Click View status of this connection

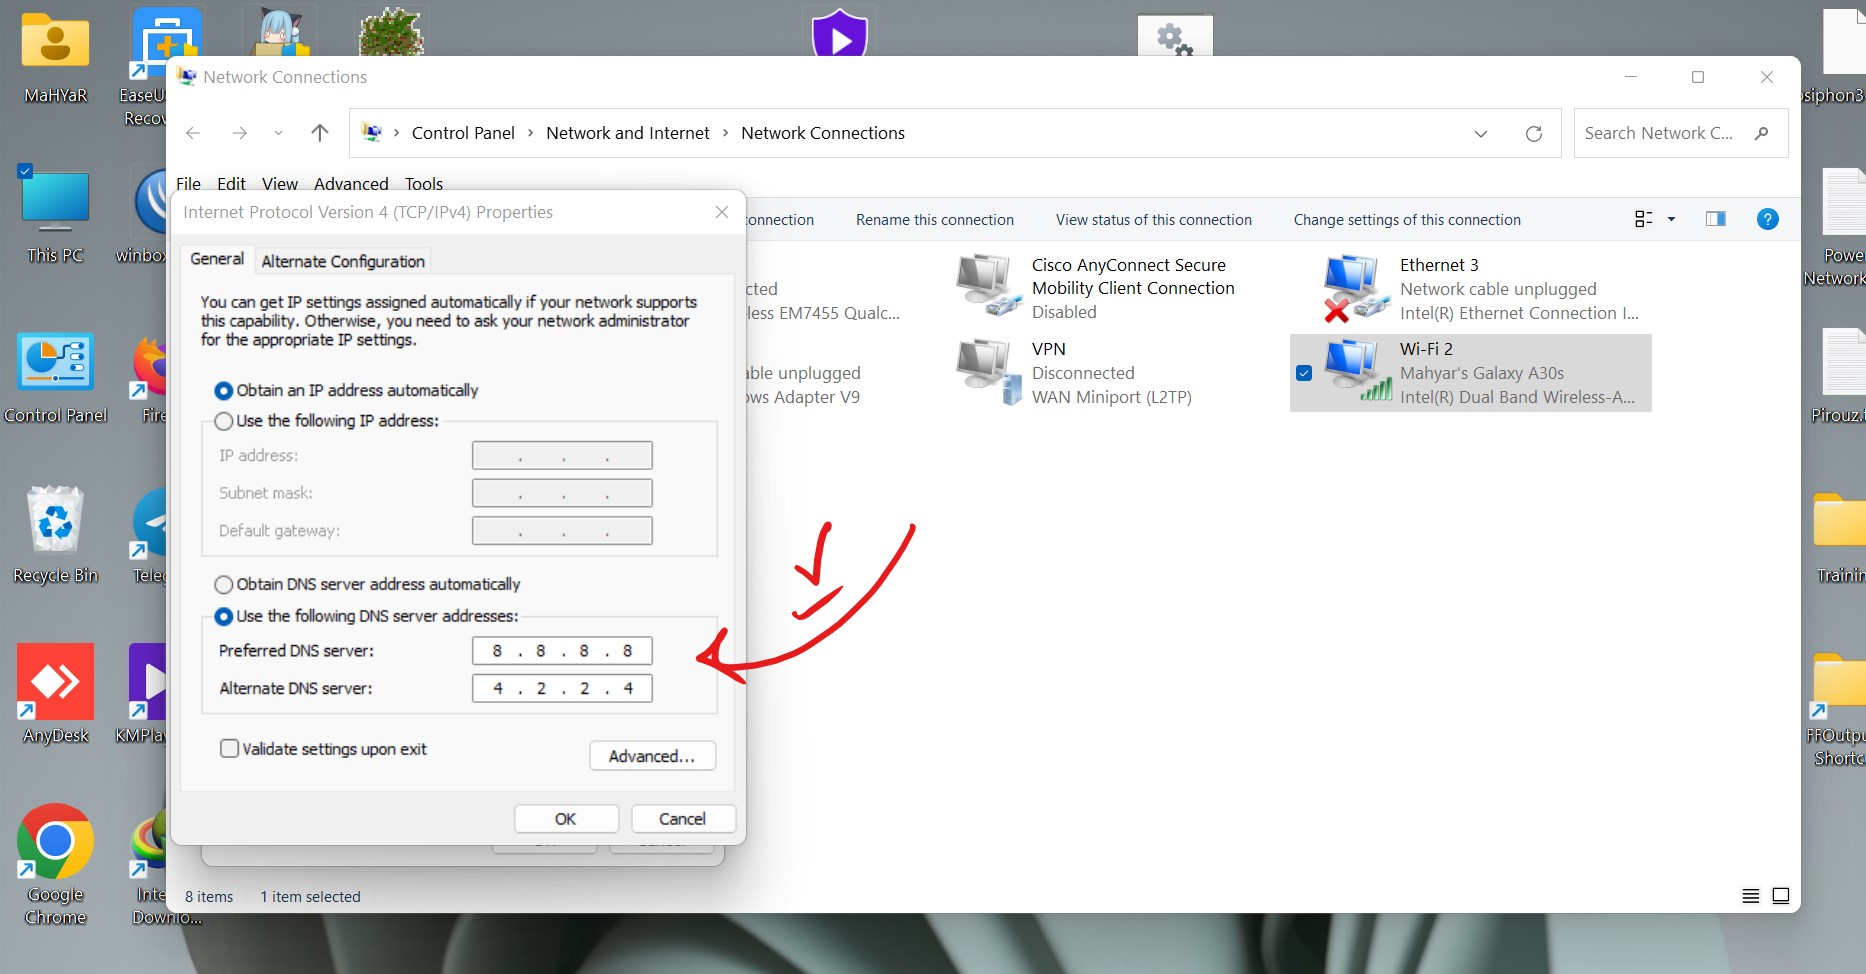point(1154,220)
